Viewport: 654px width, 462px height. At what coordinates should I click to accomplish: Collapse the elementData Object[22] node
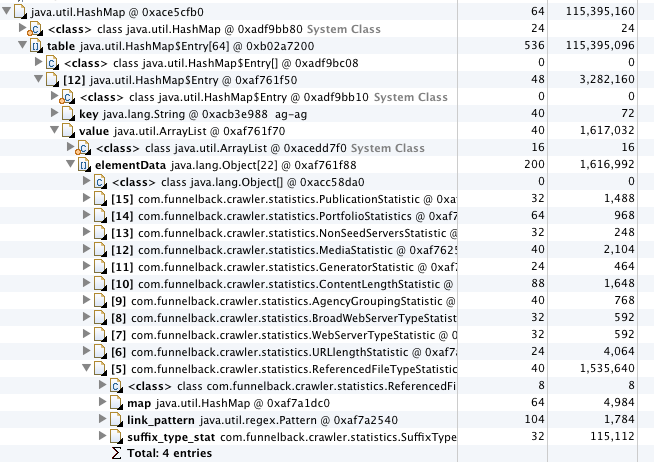(x=71, y=164)
